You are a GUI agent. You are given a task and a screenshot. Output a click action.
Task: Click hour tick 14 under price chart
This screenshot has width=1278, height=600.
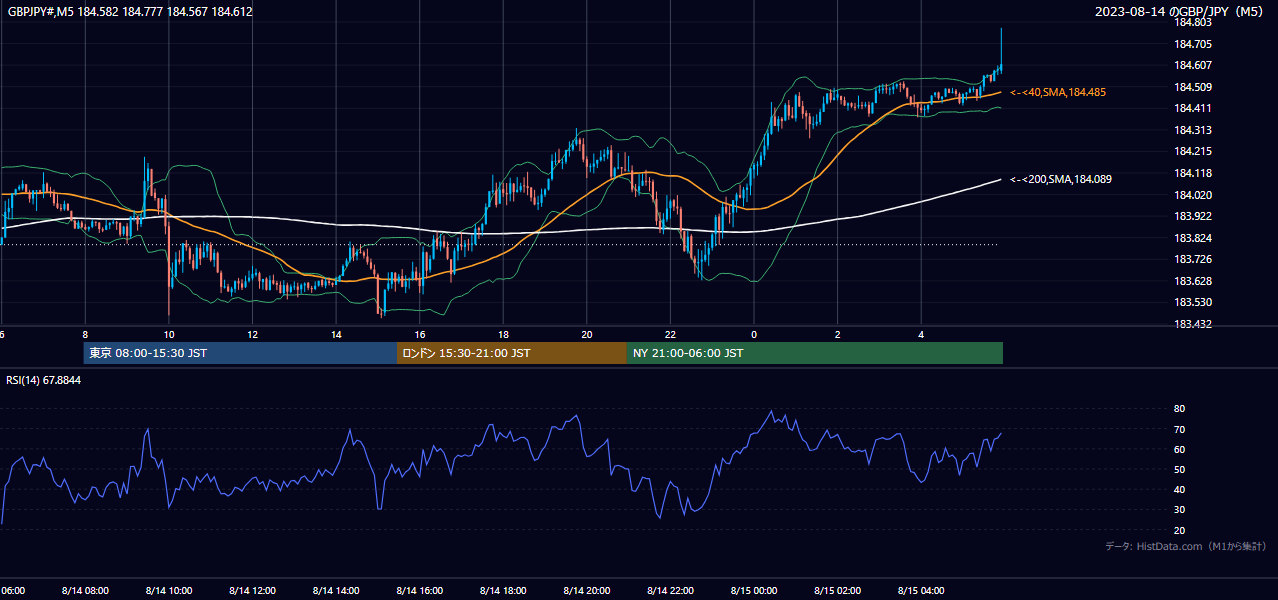[x=336, y=335]
